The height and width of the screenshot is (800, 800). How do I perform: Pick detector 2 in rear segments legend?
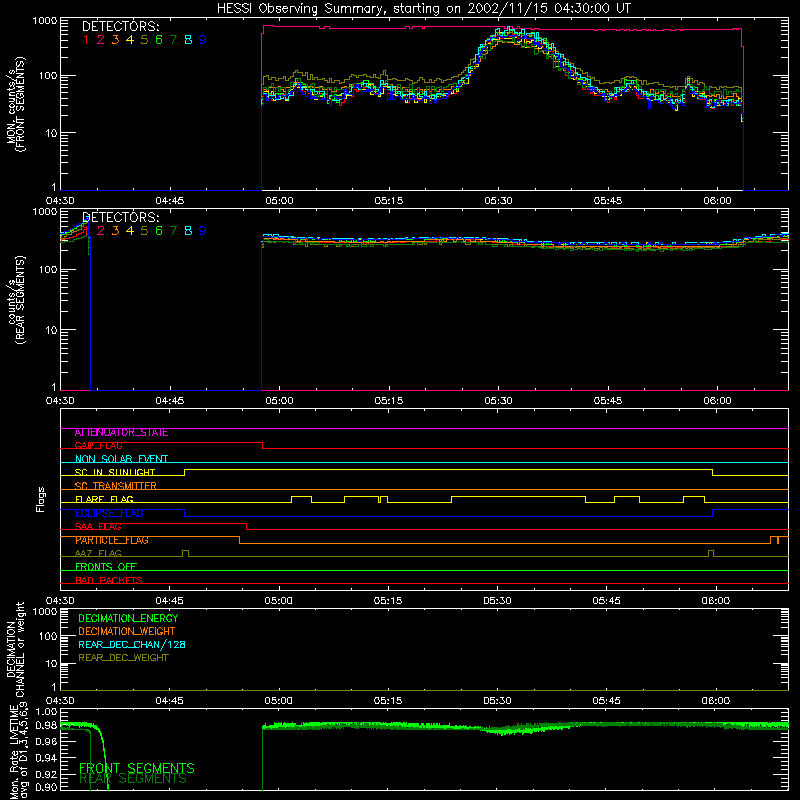[101, 231]
